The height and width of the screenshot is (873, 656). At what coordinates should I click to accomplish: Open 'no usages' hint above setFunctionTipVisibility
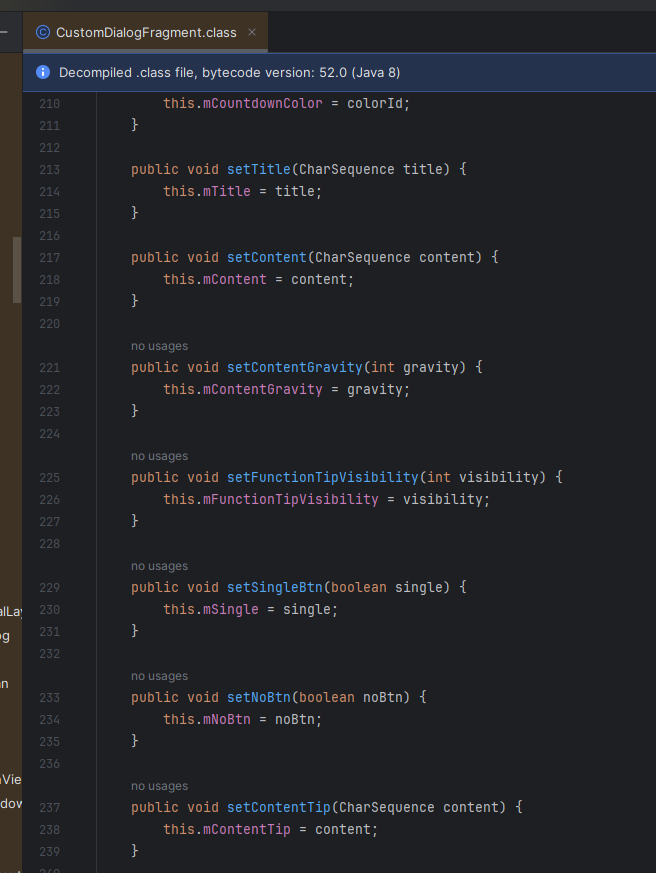point(159,456)
